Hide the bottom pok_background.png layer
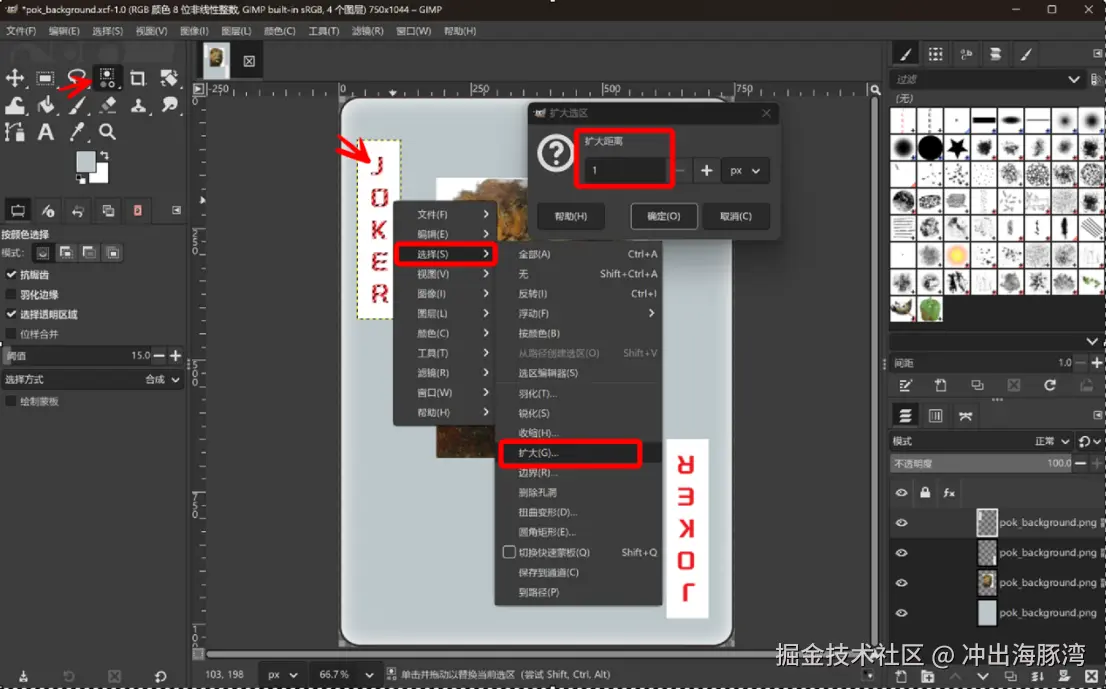The width and height of the screenshot is (1107, 690). (x=902, y=613)
